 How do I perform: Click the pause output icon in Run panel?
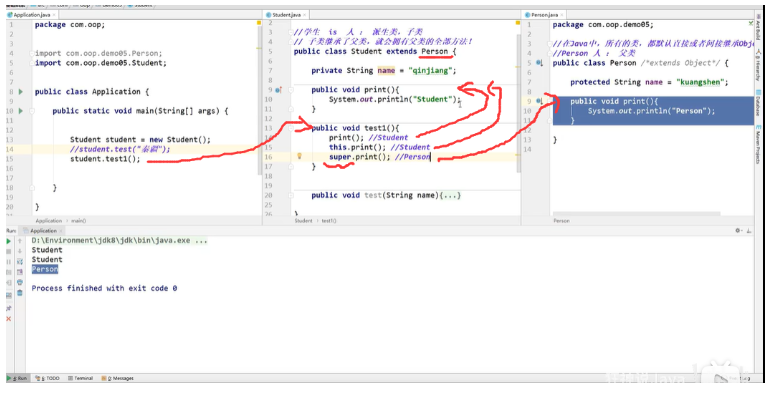(x=8, y=262)
